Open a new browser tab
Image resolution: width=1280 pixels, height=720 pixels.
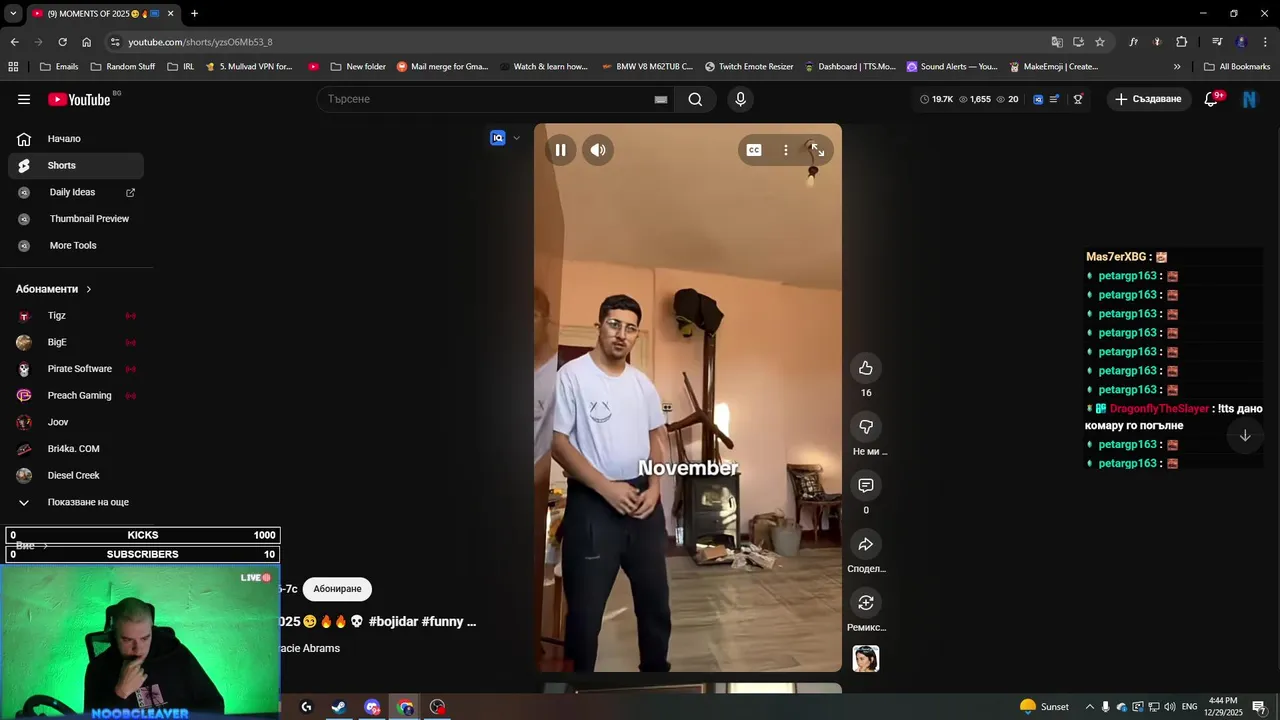(x=194, y=14)
